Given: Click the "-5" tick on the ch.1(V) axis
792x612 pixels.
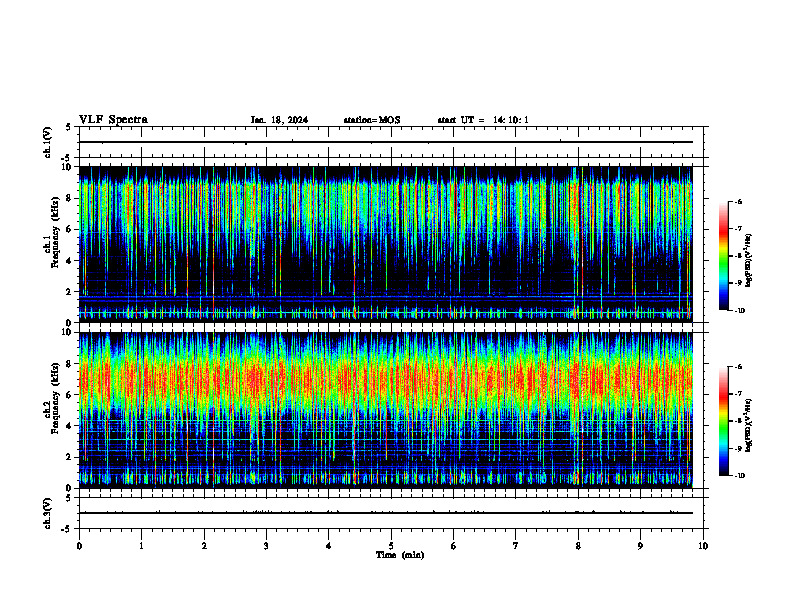Looking at the screenshot, I should [67, 158].
